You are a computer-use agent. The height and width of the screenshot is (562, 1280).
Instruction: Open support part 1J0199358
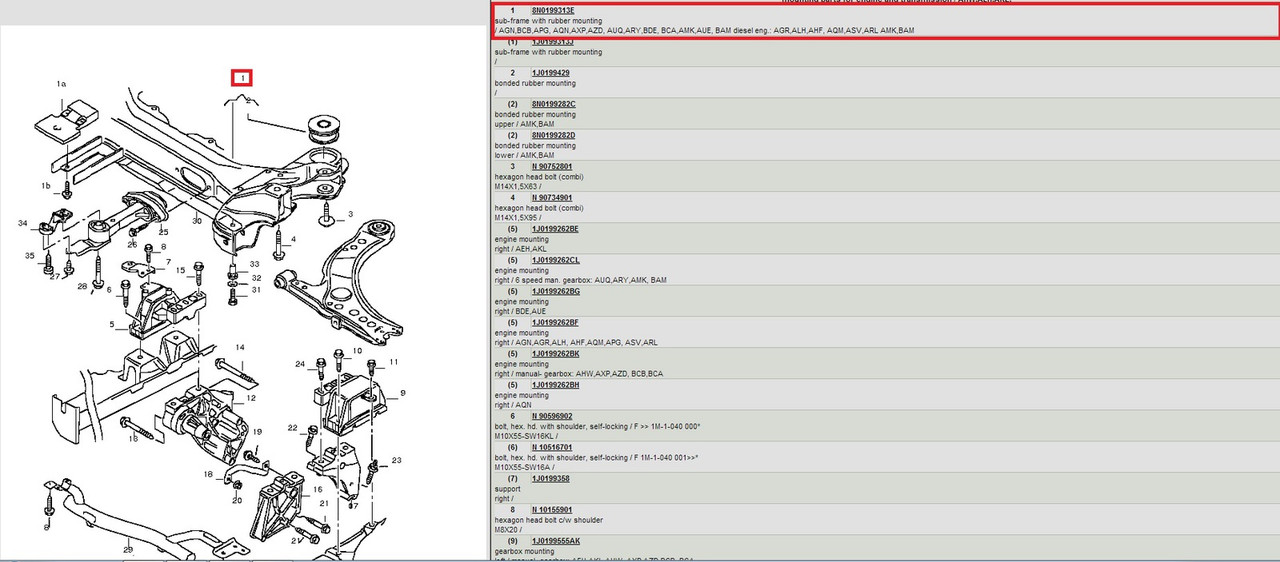[x=551, y=478]
